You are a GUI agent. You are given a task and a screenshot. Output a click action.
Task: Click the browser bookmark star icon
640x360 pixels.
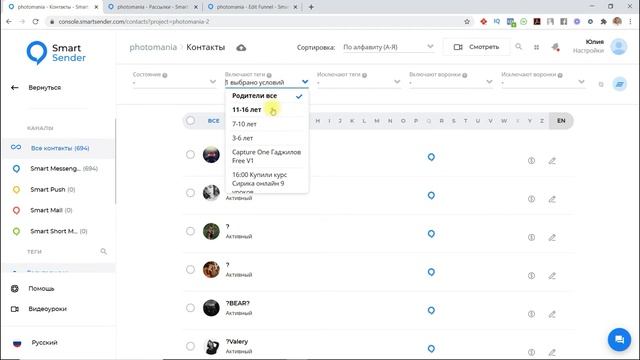coord(467,22)
